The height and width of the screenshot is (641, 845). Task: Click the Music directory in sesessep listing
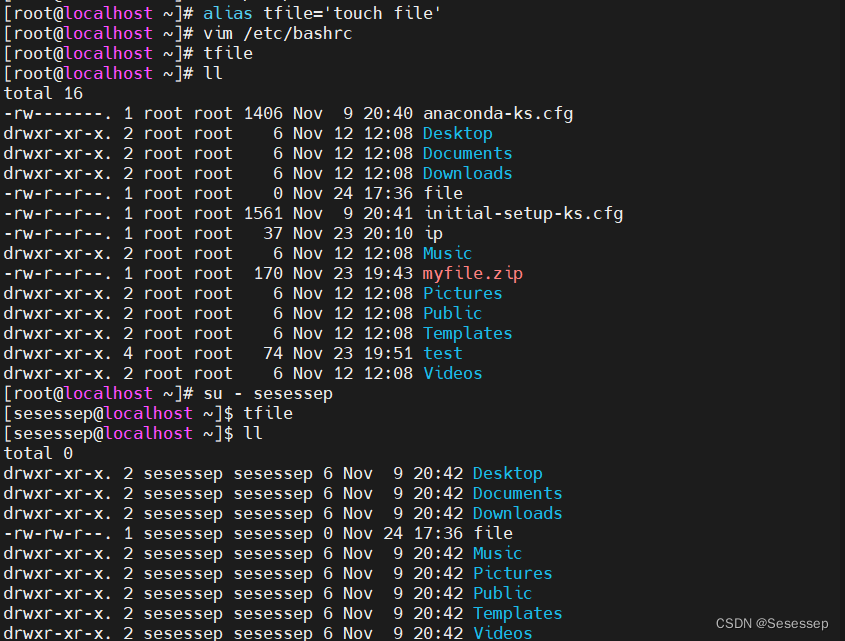pos(497,553)
